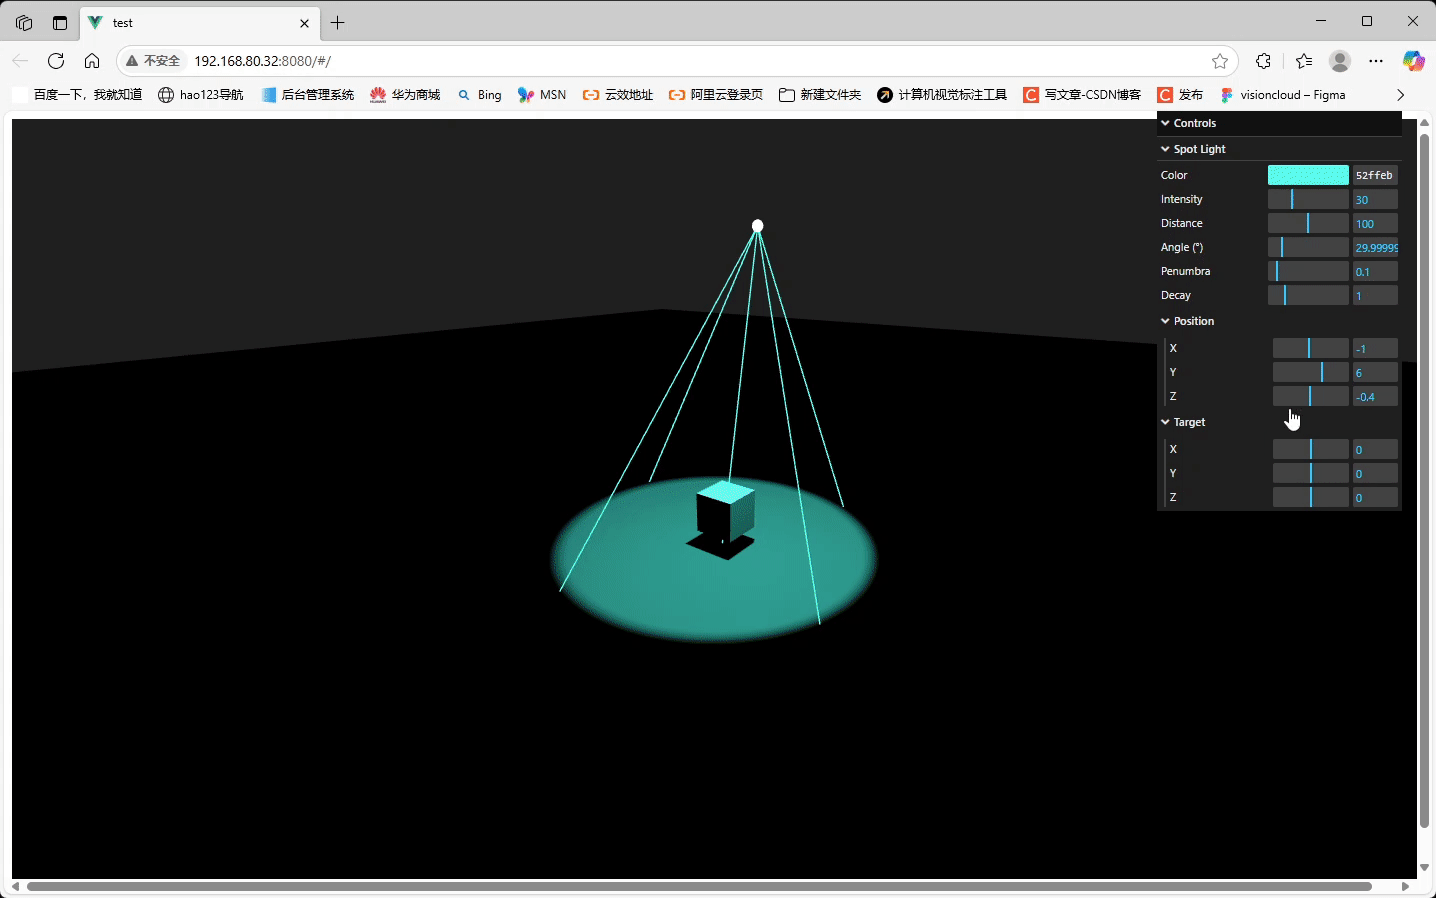Click the Position X value field -1
This screenshot has width=1436, height=898.
point(1375,348)
